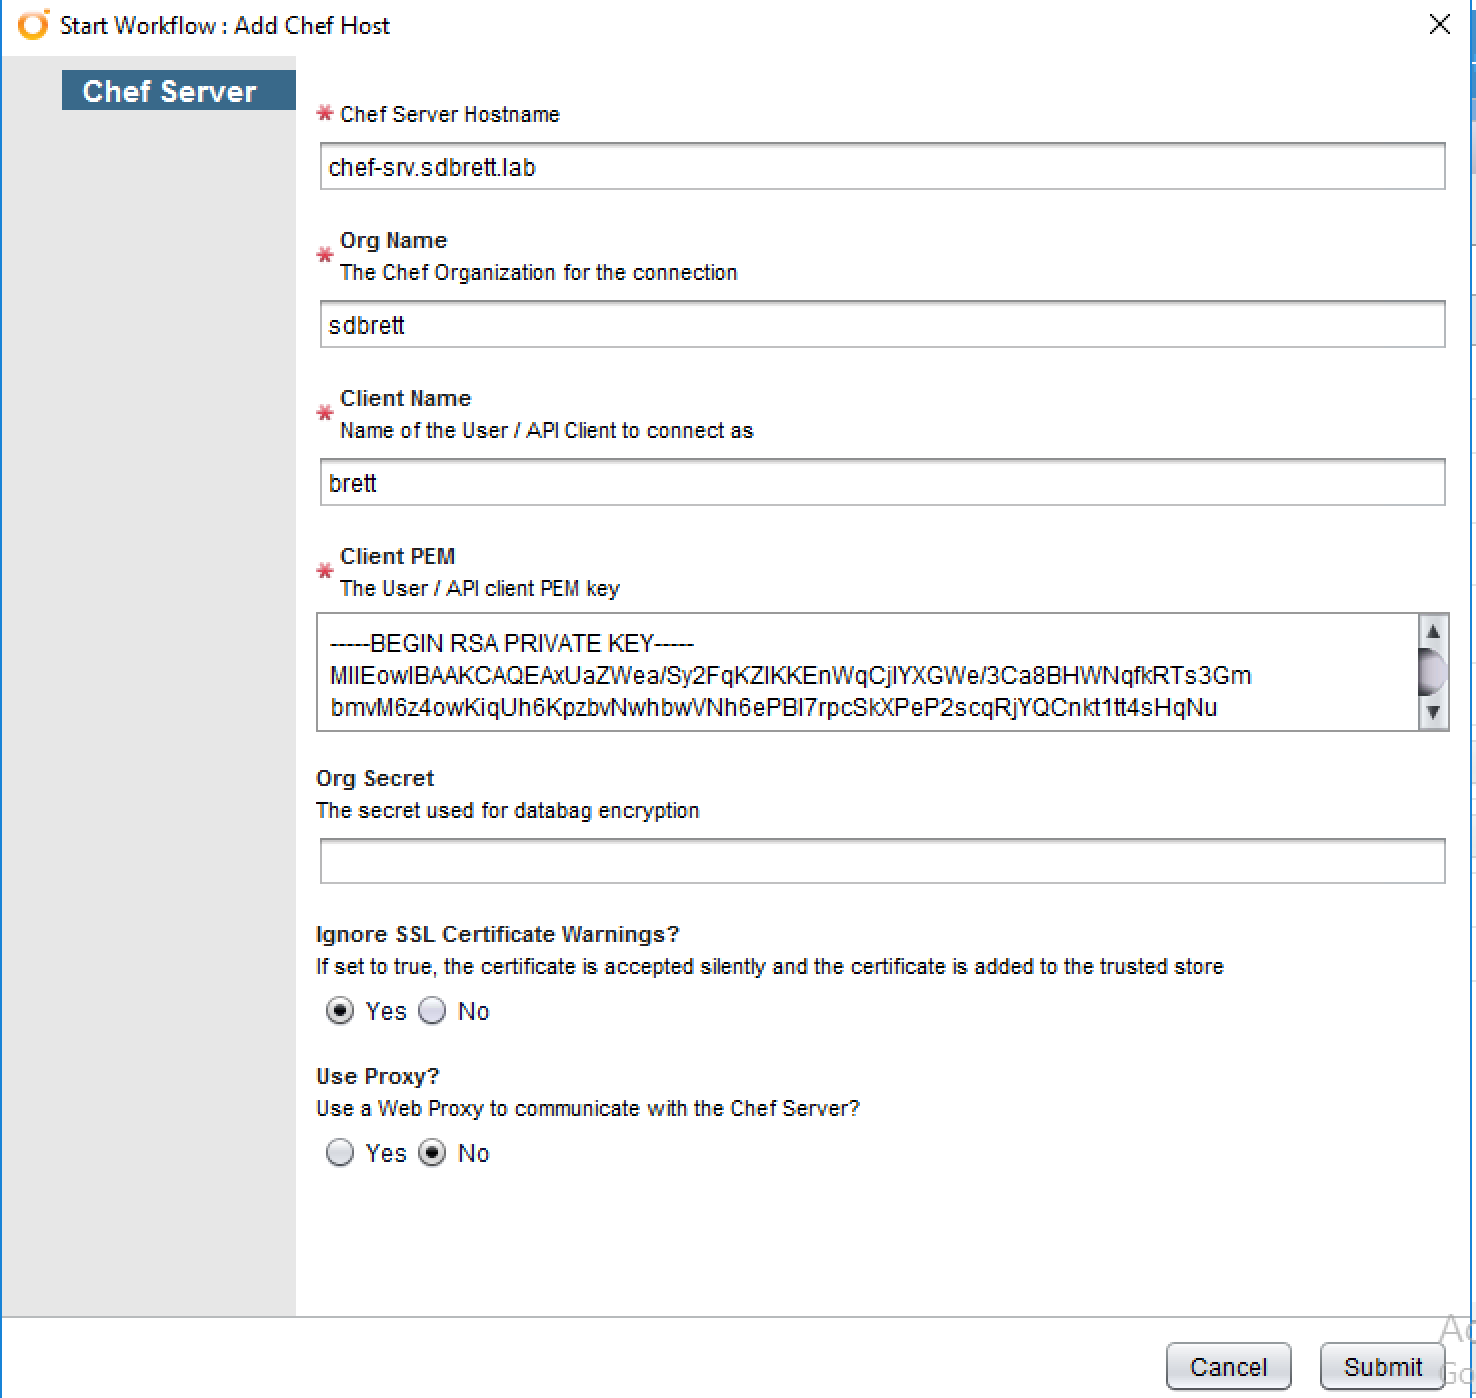The image size is (1476, 1398).
Task: Click the Client PEM scrollbar thumb
Action: click(x=1433, y=671)
